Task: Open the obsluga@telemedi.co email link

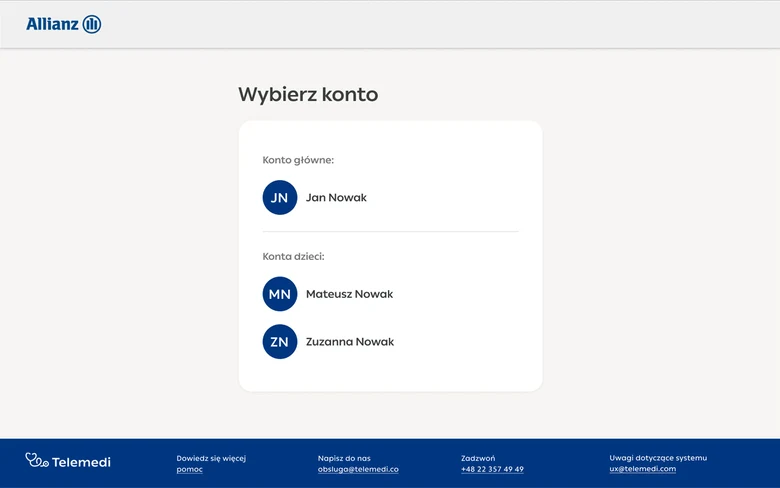Action: coord(358,469)
